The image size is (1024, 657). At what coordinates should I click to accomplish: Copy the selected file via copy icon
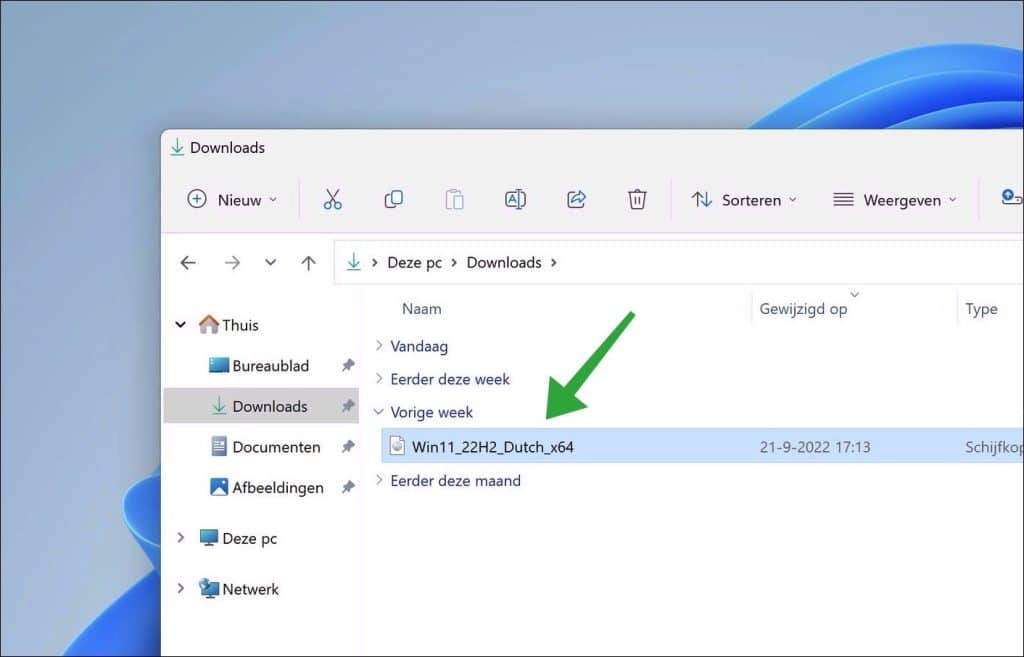[x=393, y=199]
